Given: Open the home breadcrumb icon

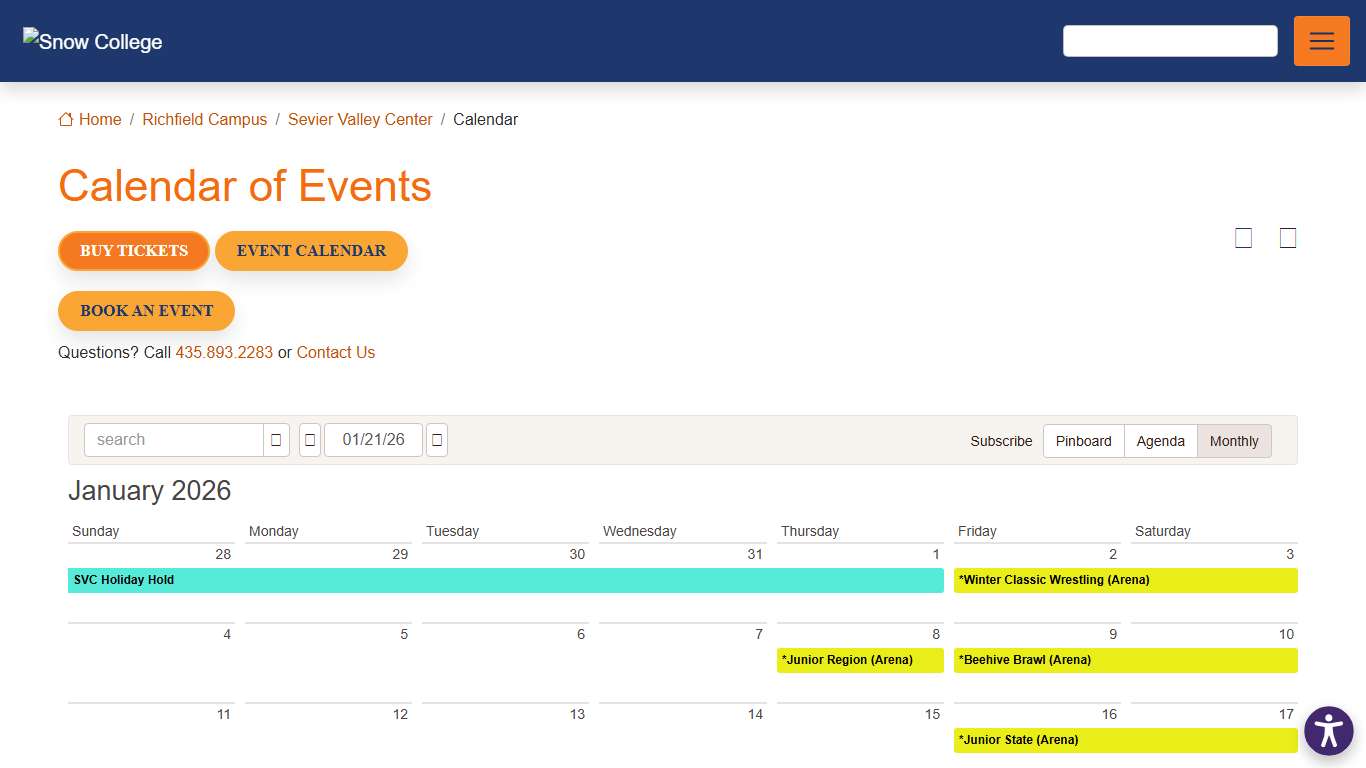Looking at the screenshot, I should pyautogui.click(x=65, y=119).
